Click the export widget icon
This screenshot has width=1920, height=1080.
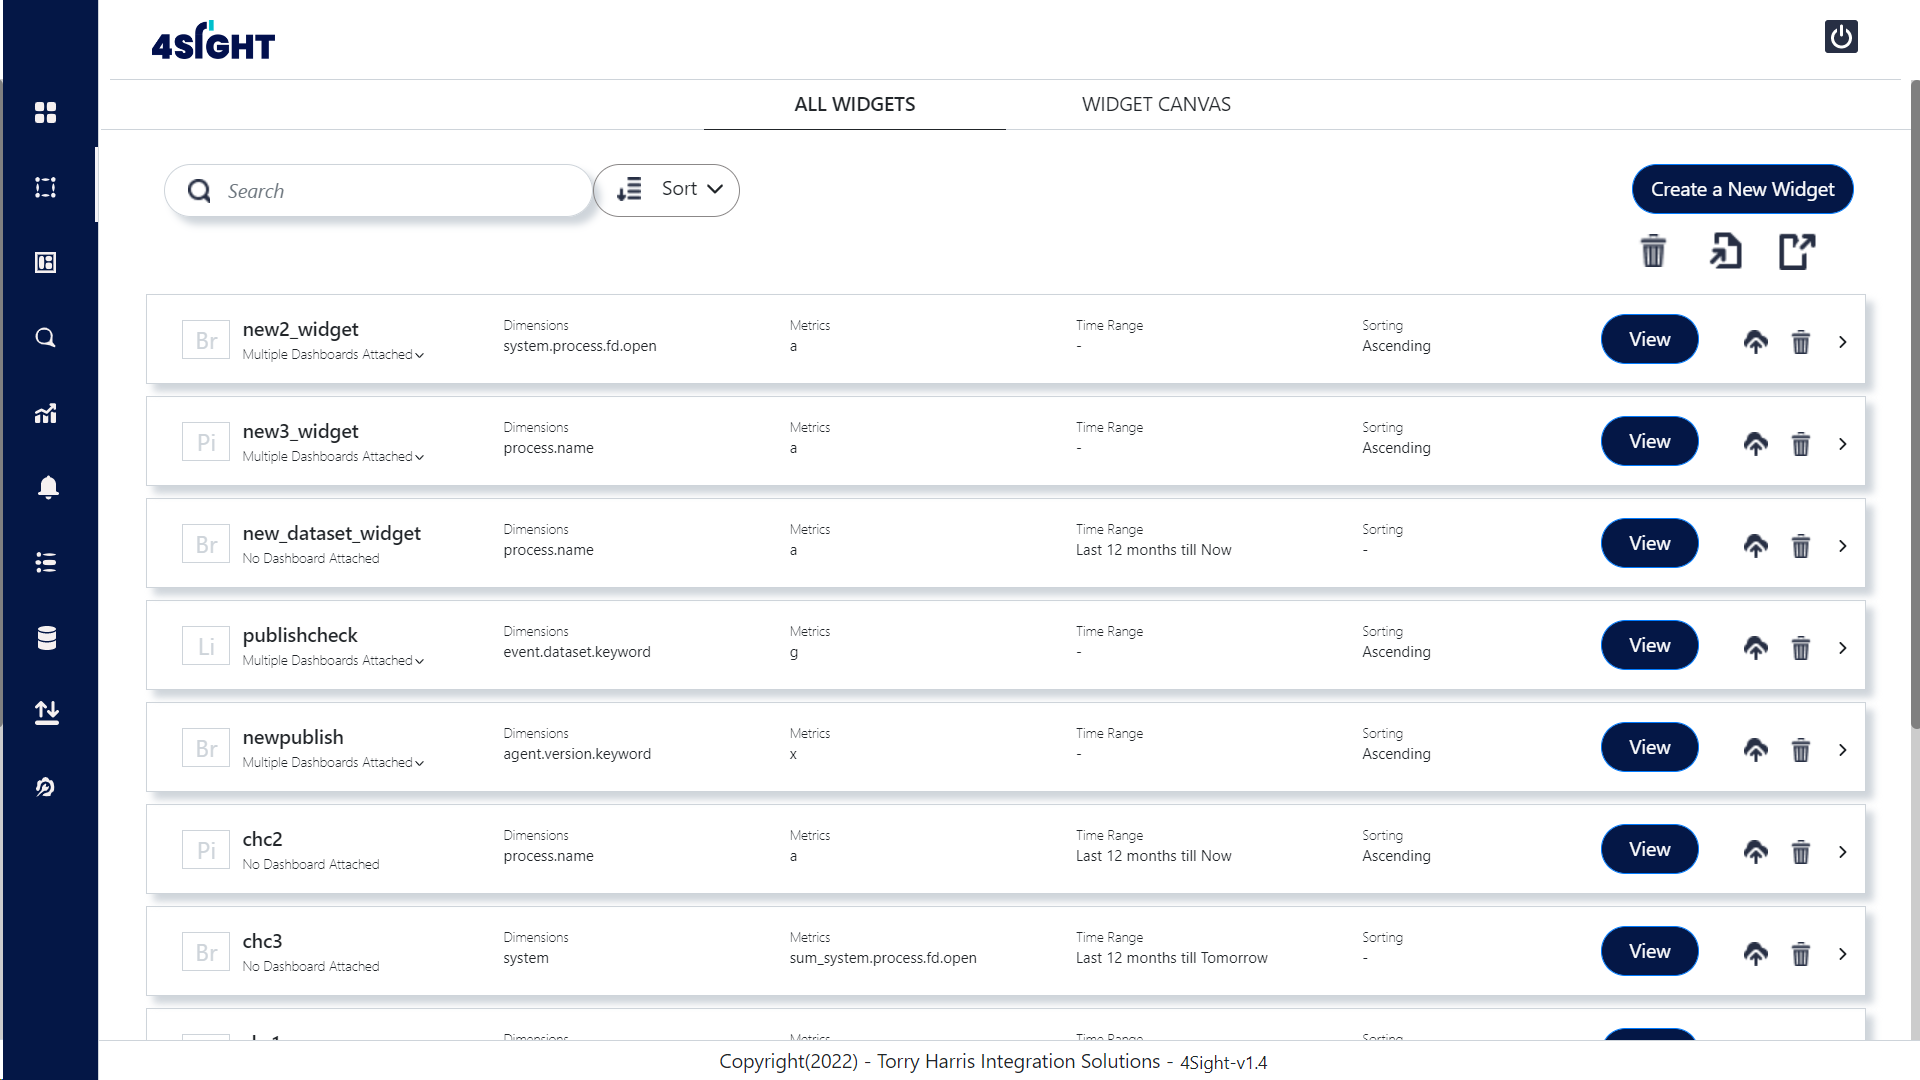pyautogui.click(x=1797, y=251)
